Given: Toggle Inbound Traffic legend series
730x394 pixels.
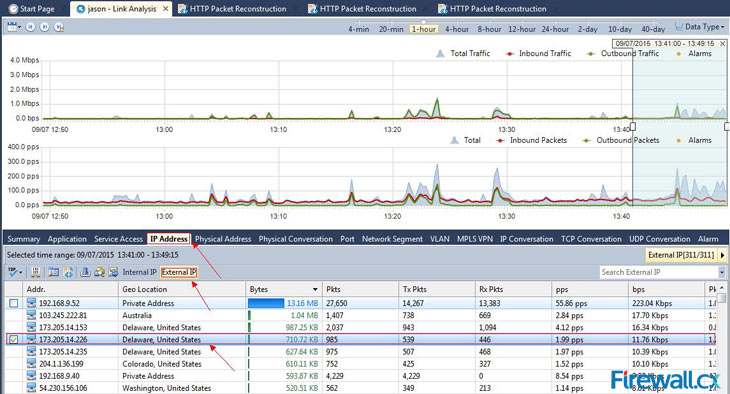Looking at the screenshot, I should tap(538, 54).
